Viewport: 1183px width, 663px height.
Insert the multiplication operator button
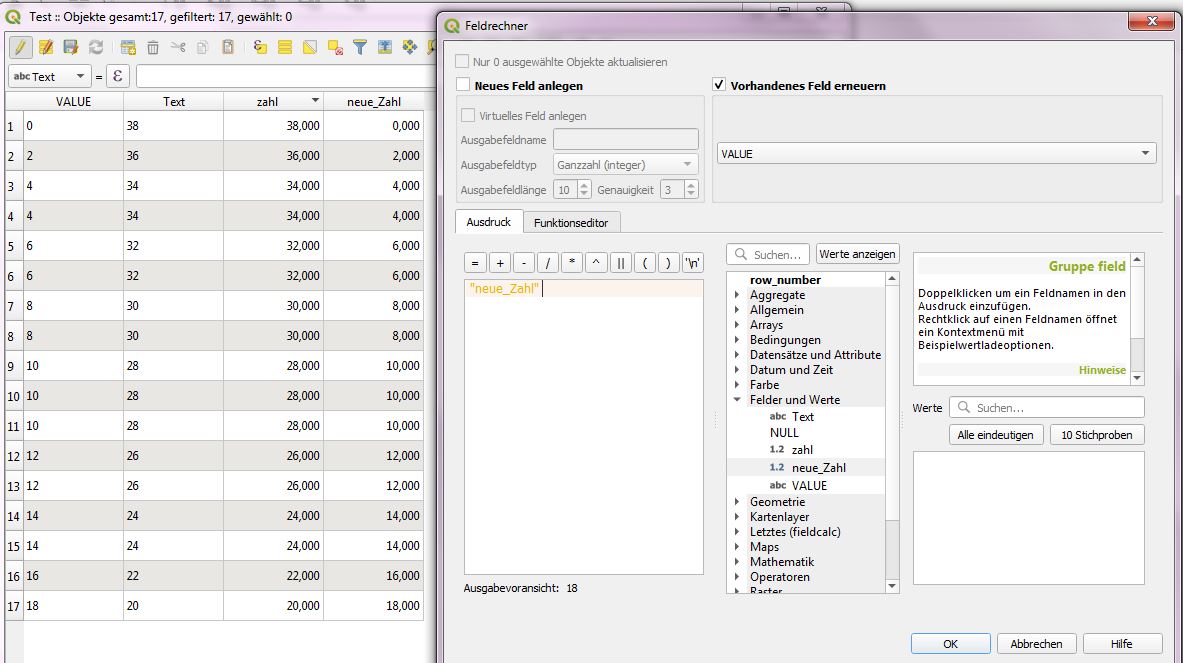tap(572, 263)
